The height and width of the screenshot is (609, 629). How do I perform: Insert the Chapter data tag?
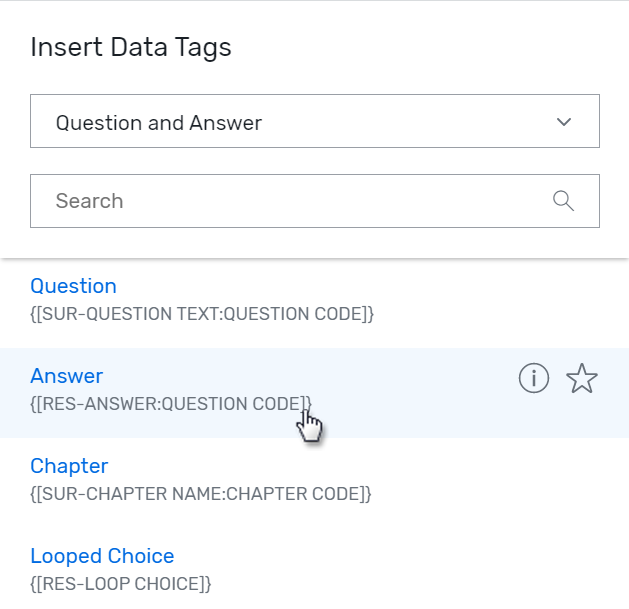pyautogui.click(x=69, y=466)
